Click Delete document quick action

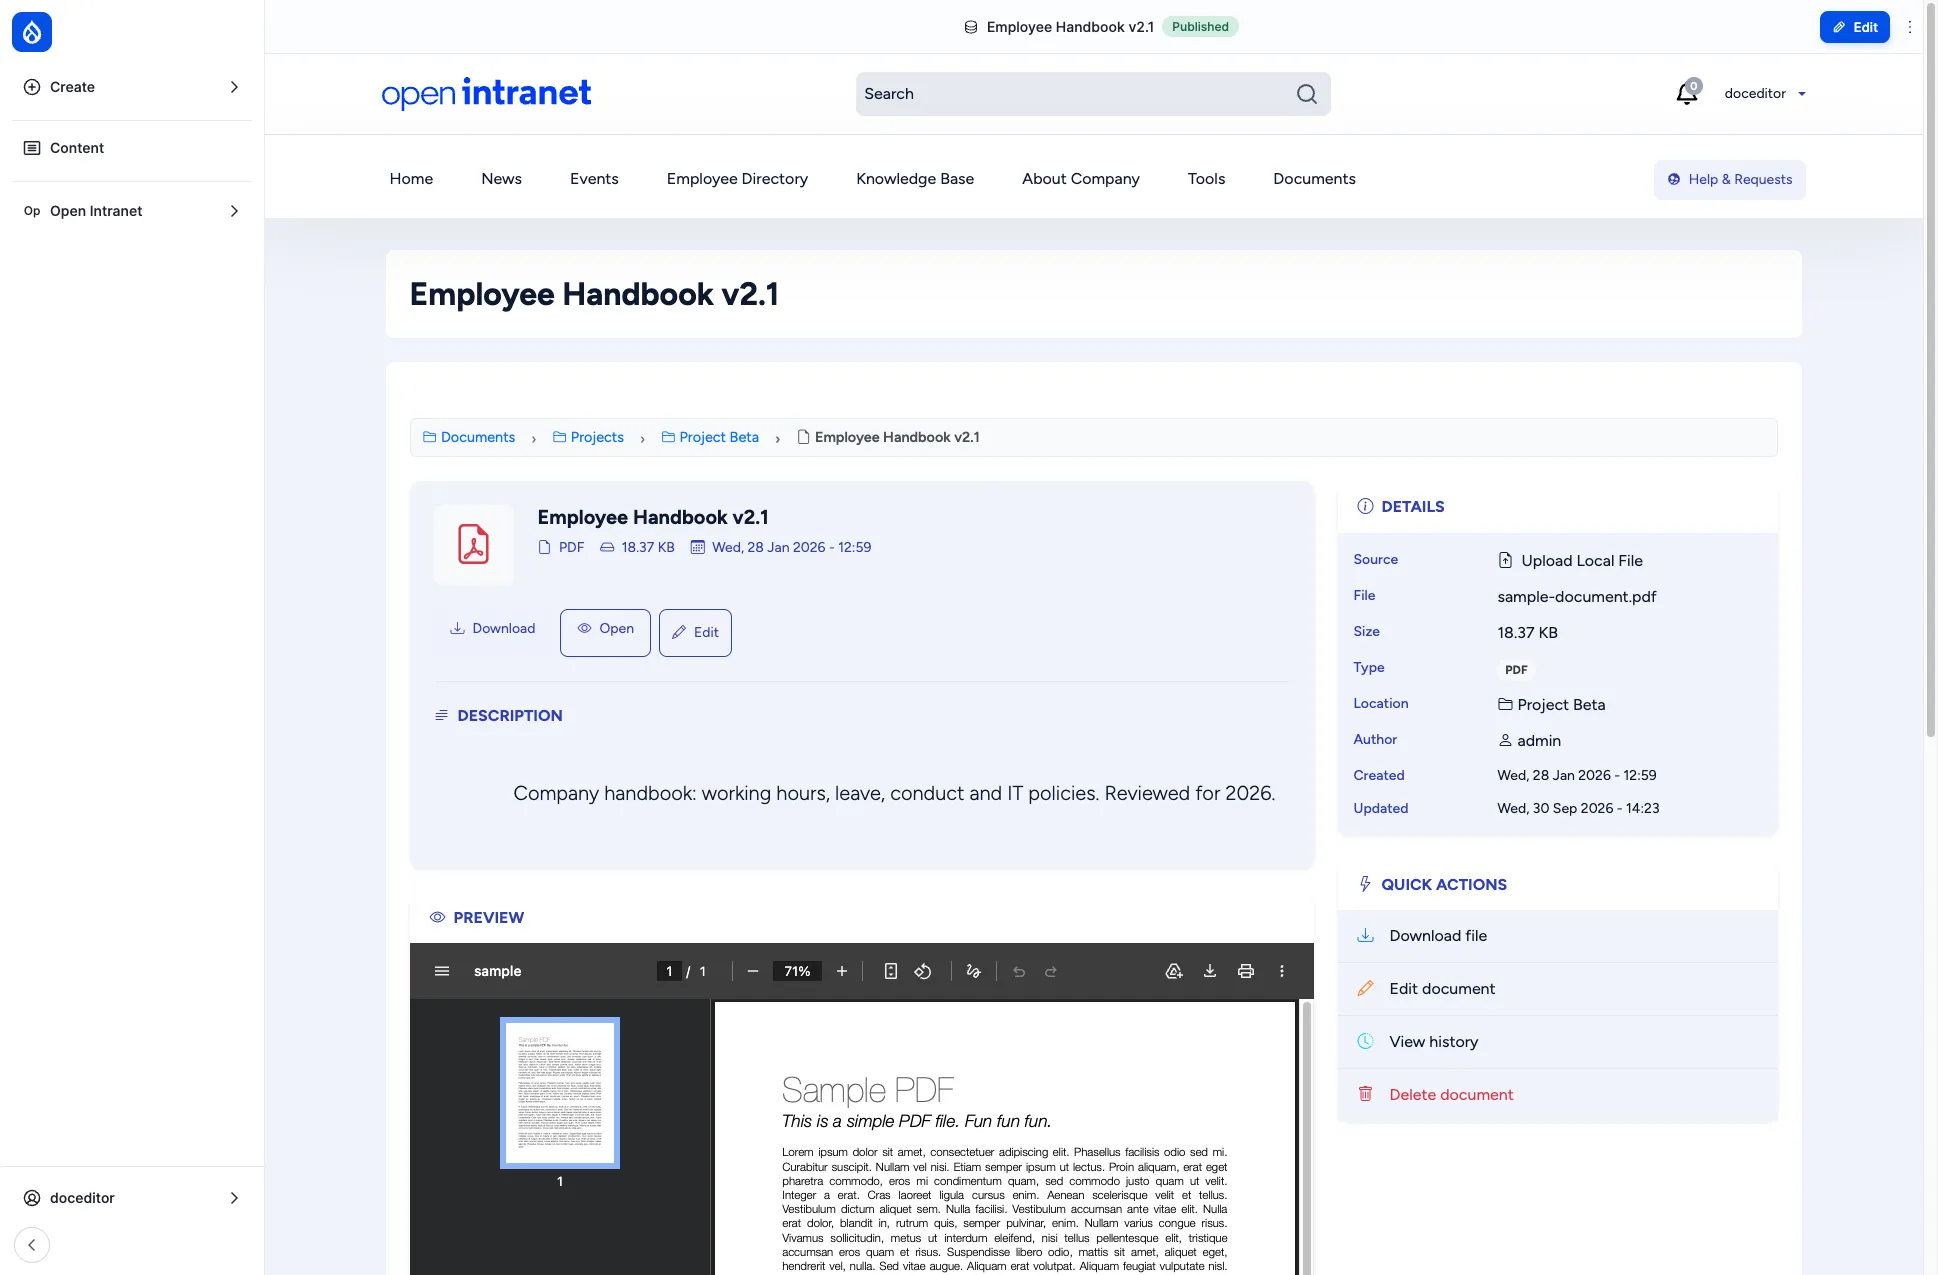(1557, 1095)
